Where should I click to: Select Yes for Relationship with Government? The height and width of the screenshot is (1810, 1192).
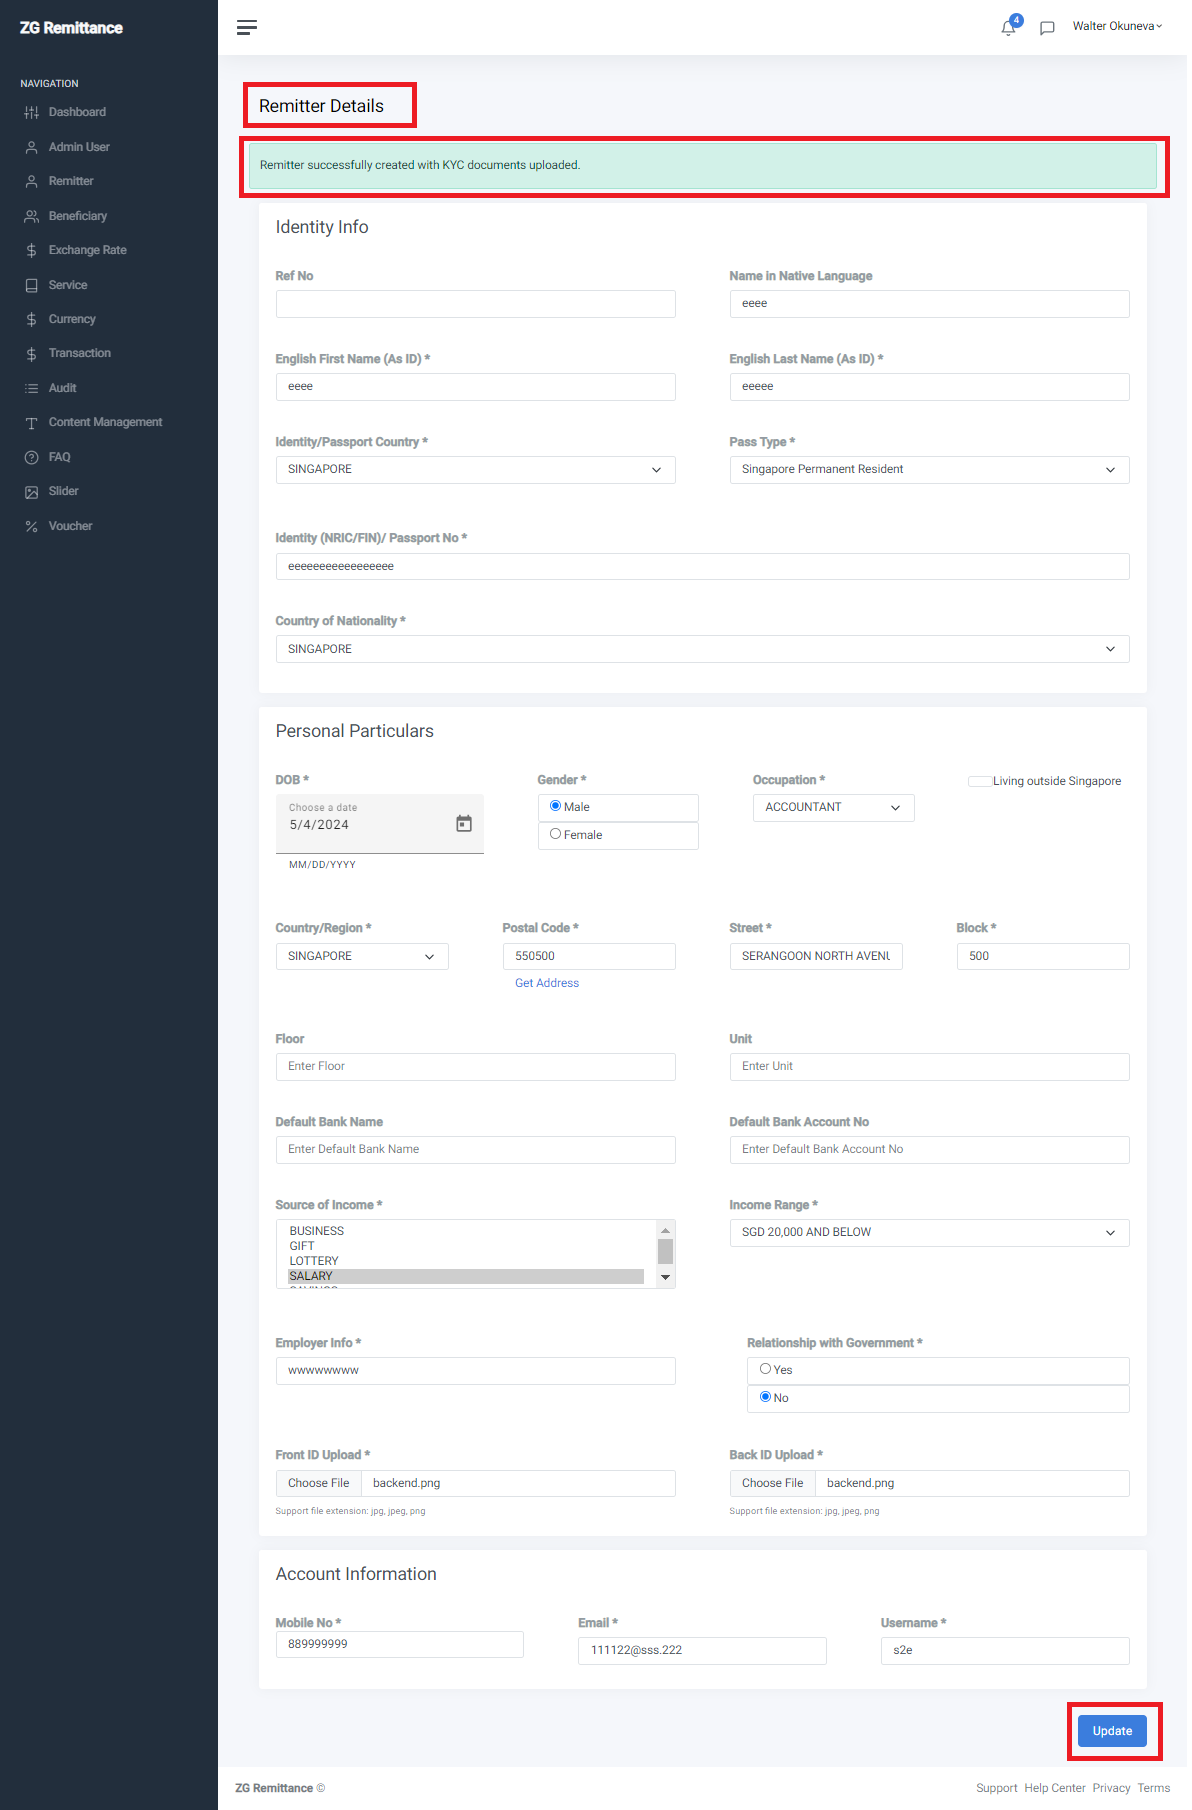[765, 1369]
